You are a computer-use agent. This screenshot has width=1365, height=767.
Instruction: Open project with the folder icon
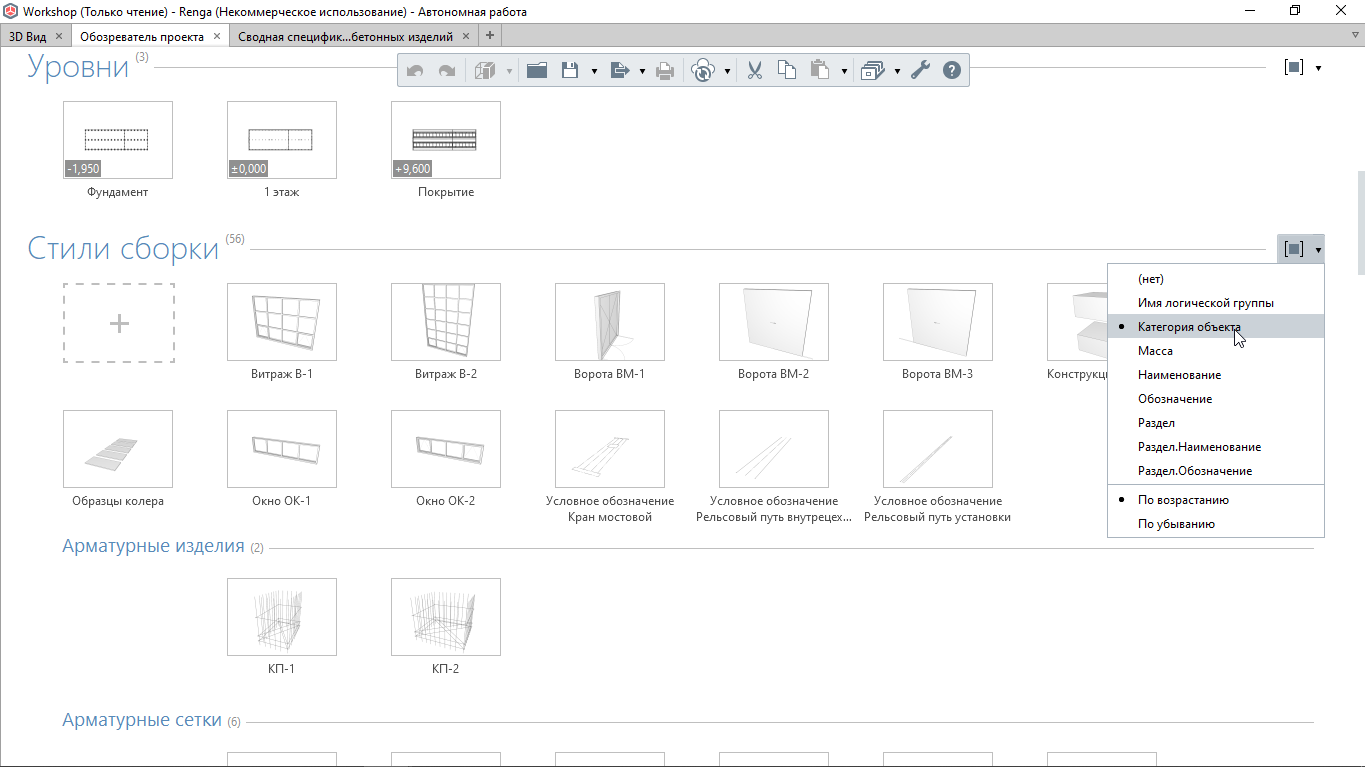coord(537,71)
